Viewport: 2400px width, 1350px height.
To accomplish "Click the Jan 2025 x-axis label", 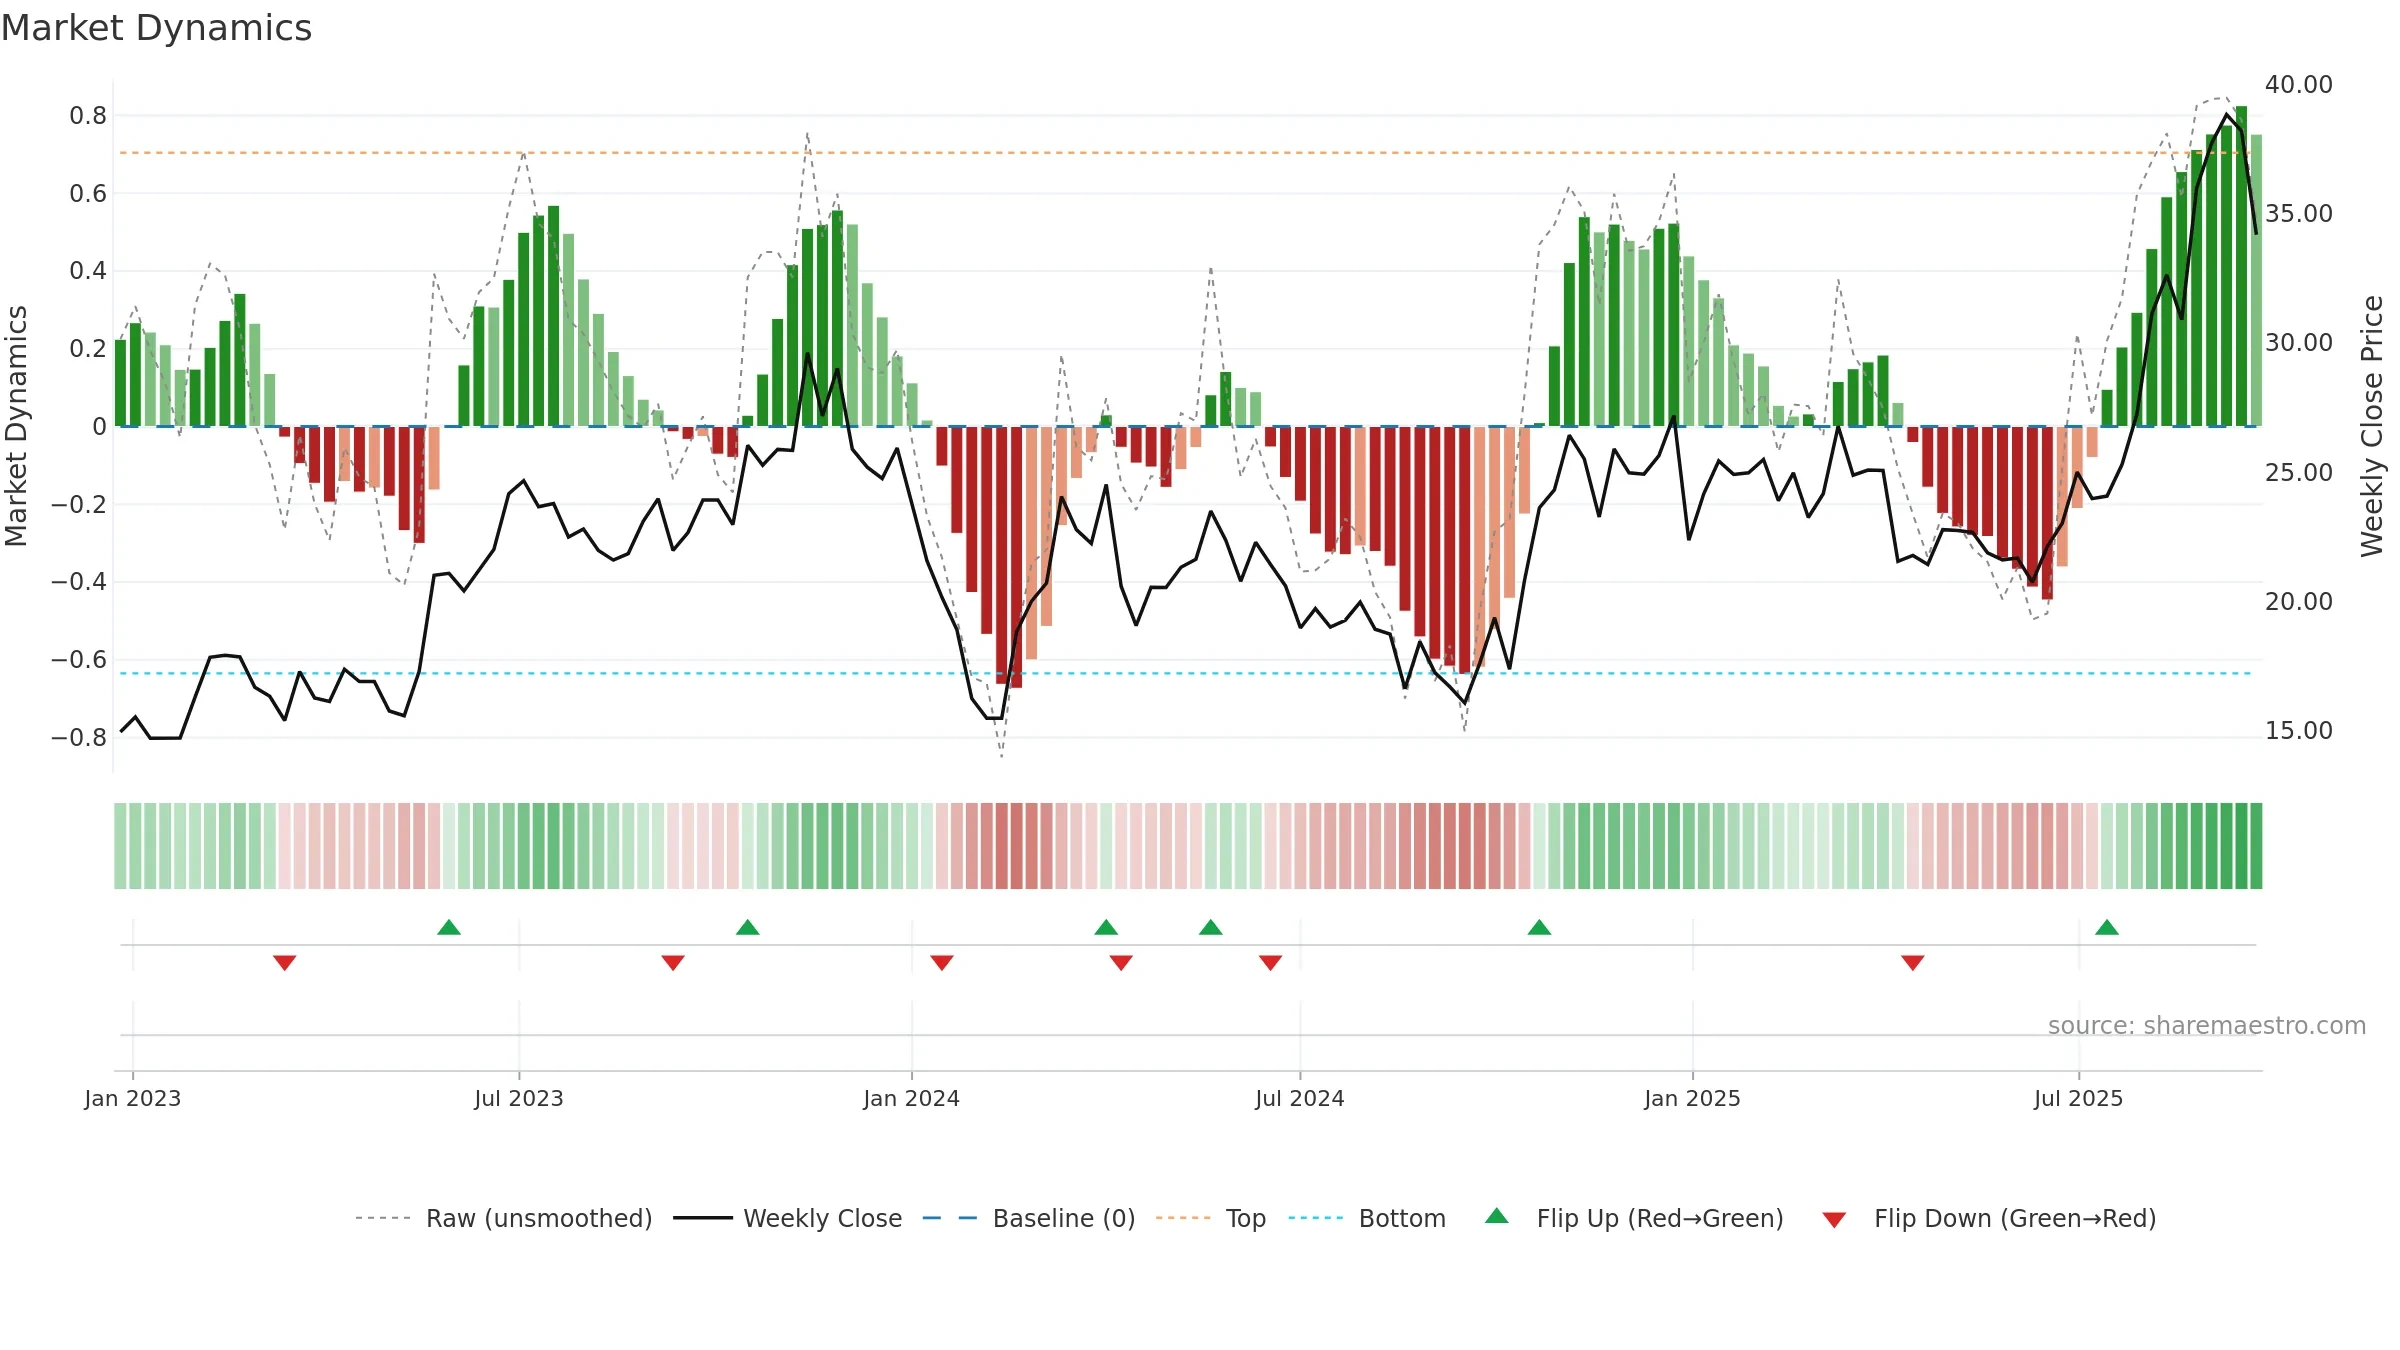I will [1693, 1098].
